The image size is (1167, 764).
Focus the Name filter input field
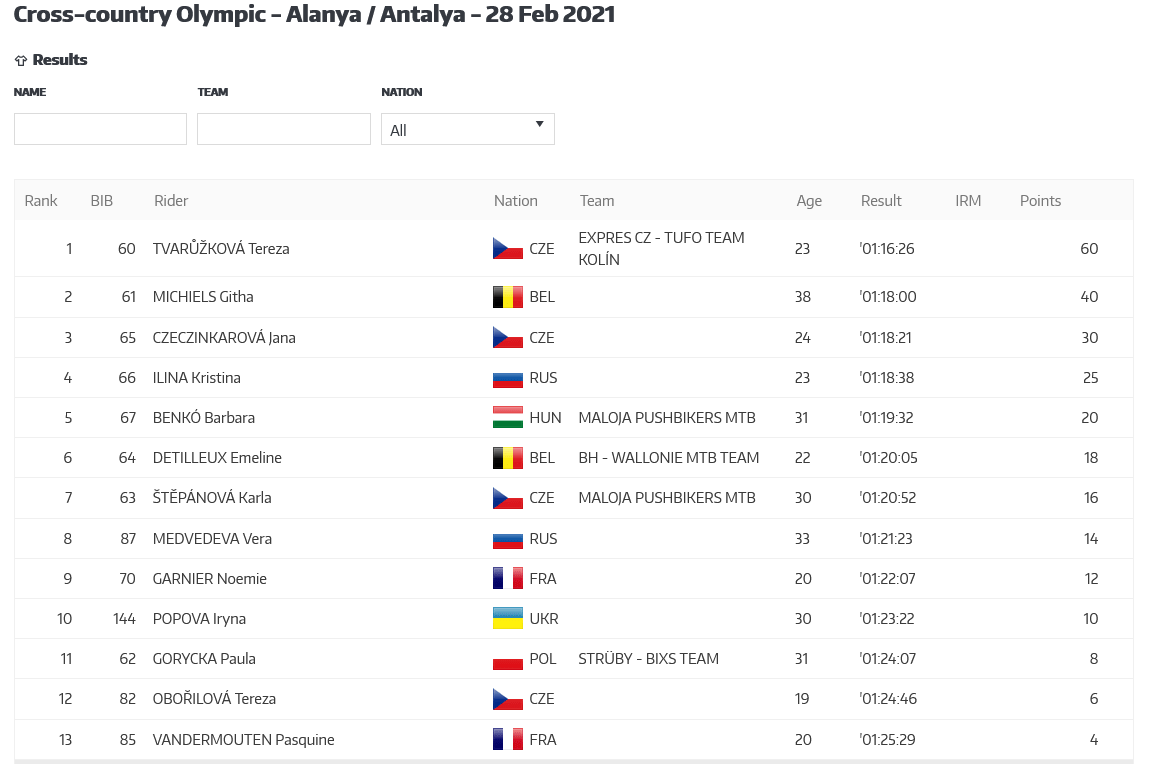(100, 129)
